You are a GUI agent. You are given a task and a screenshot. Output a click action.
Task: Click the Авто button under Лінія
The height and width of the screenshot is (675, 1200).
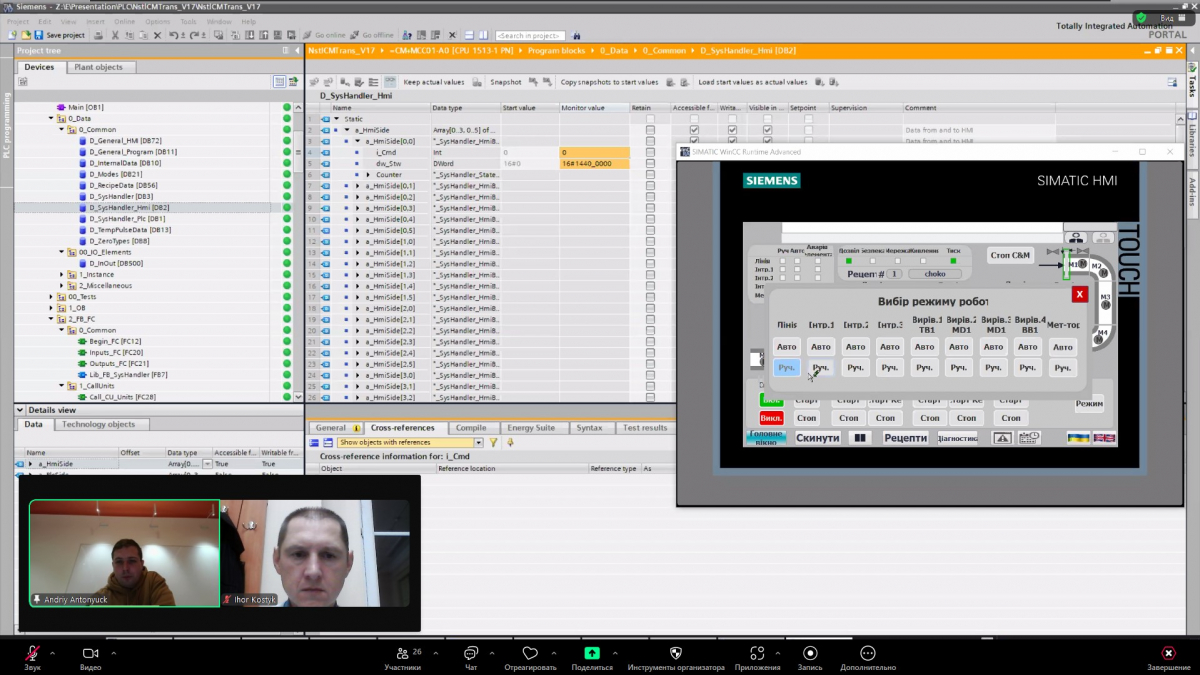click(x=787, y=347)
